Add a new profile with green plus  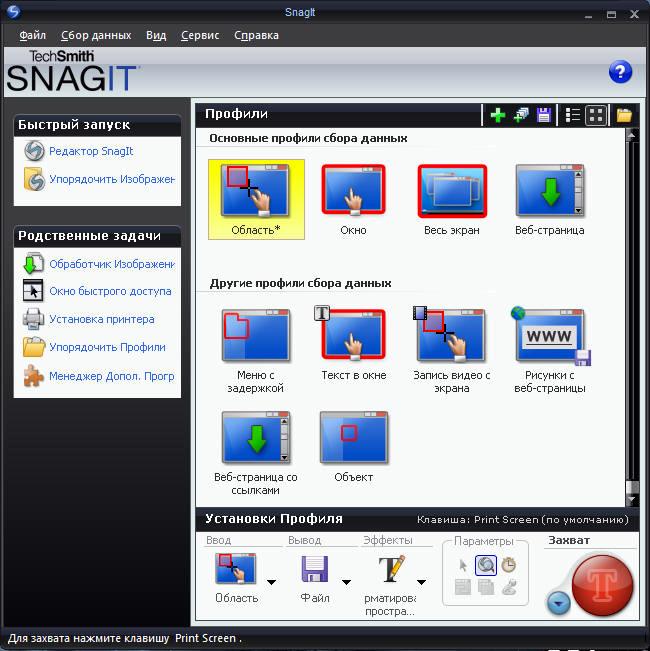497,115
